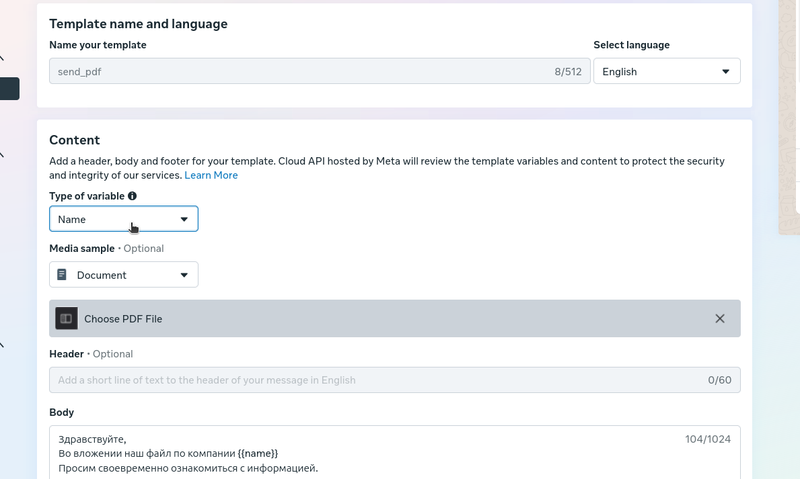Click the caret arrow in the English dropdown
The height and width of the screenshot is (479, 800).
pyautogui.click(x=725, y=72)
